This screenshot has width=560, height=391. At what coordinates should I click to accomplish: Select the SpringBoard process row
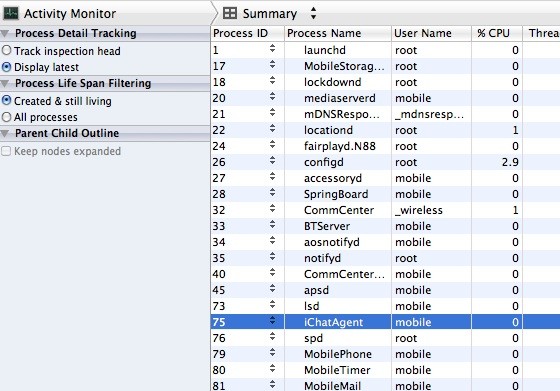(385, 194)
